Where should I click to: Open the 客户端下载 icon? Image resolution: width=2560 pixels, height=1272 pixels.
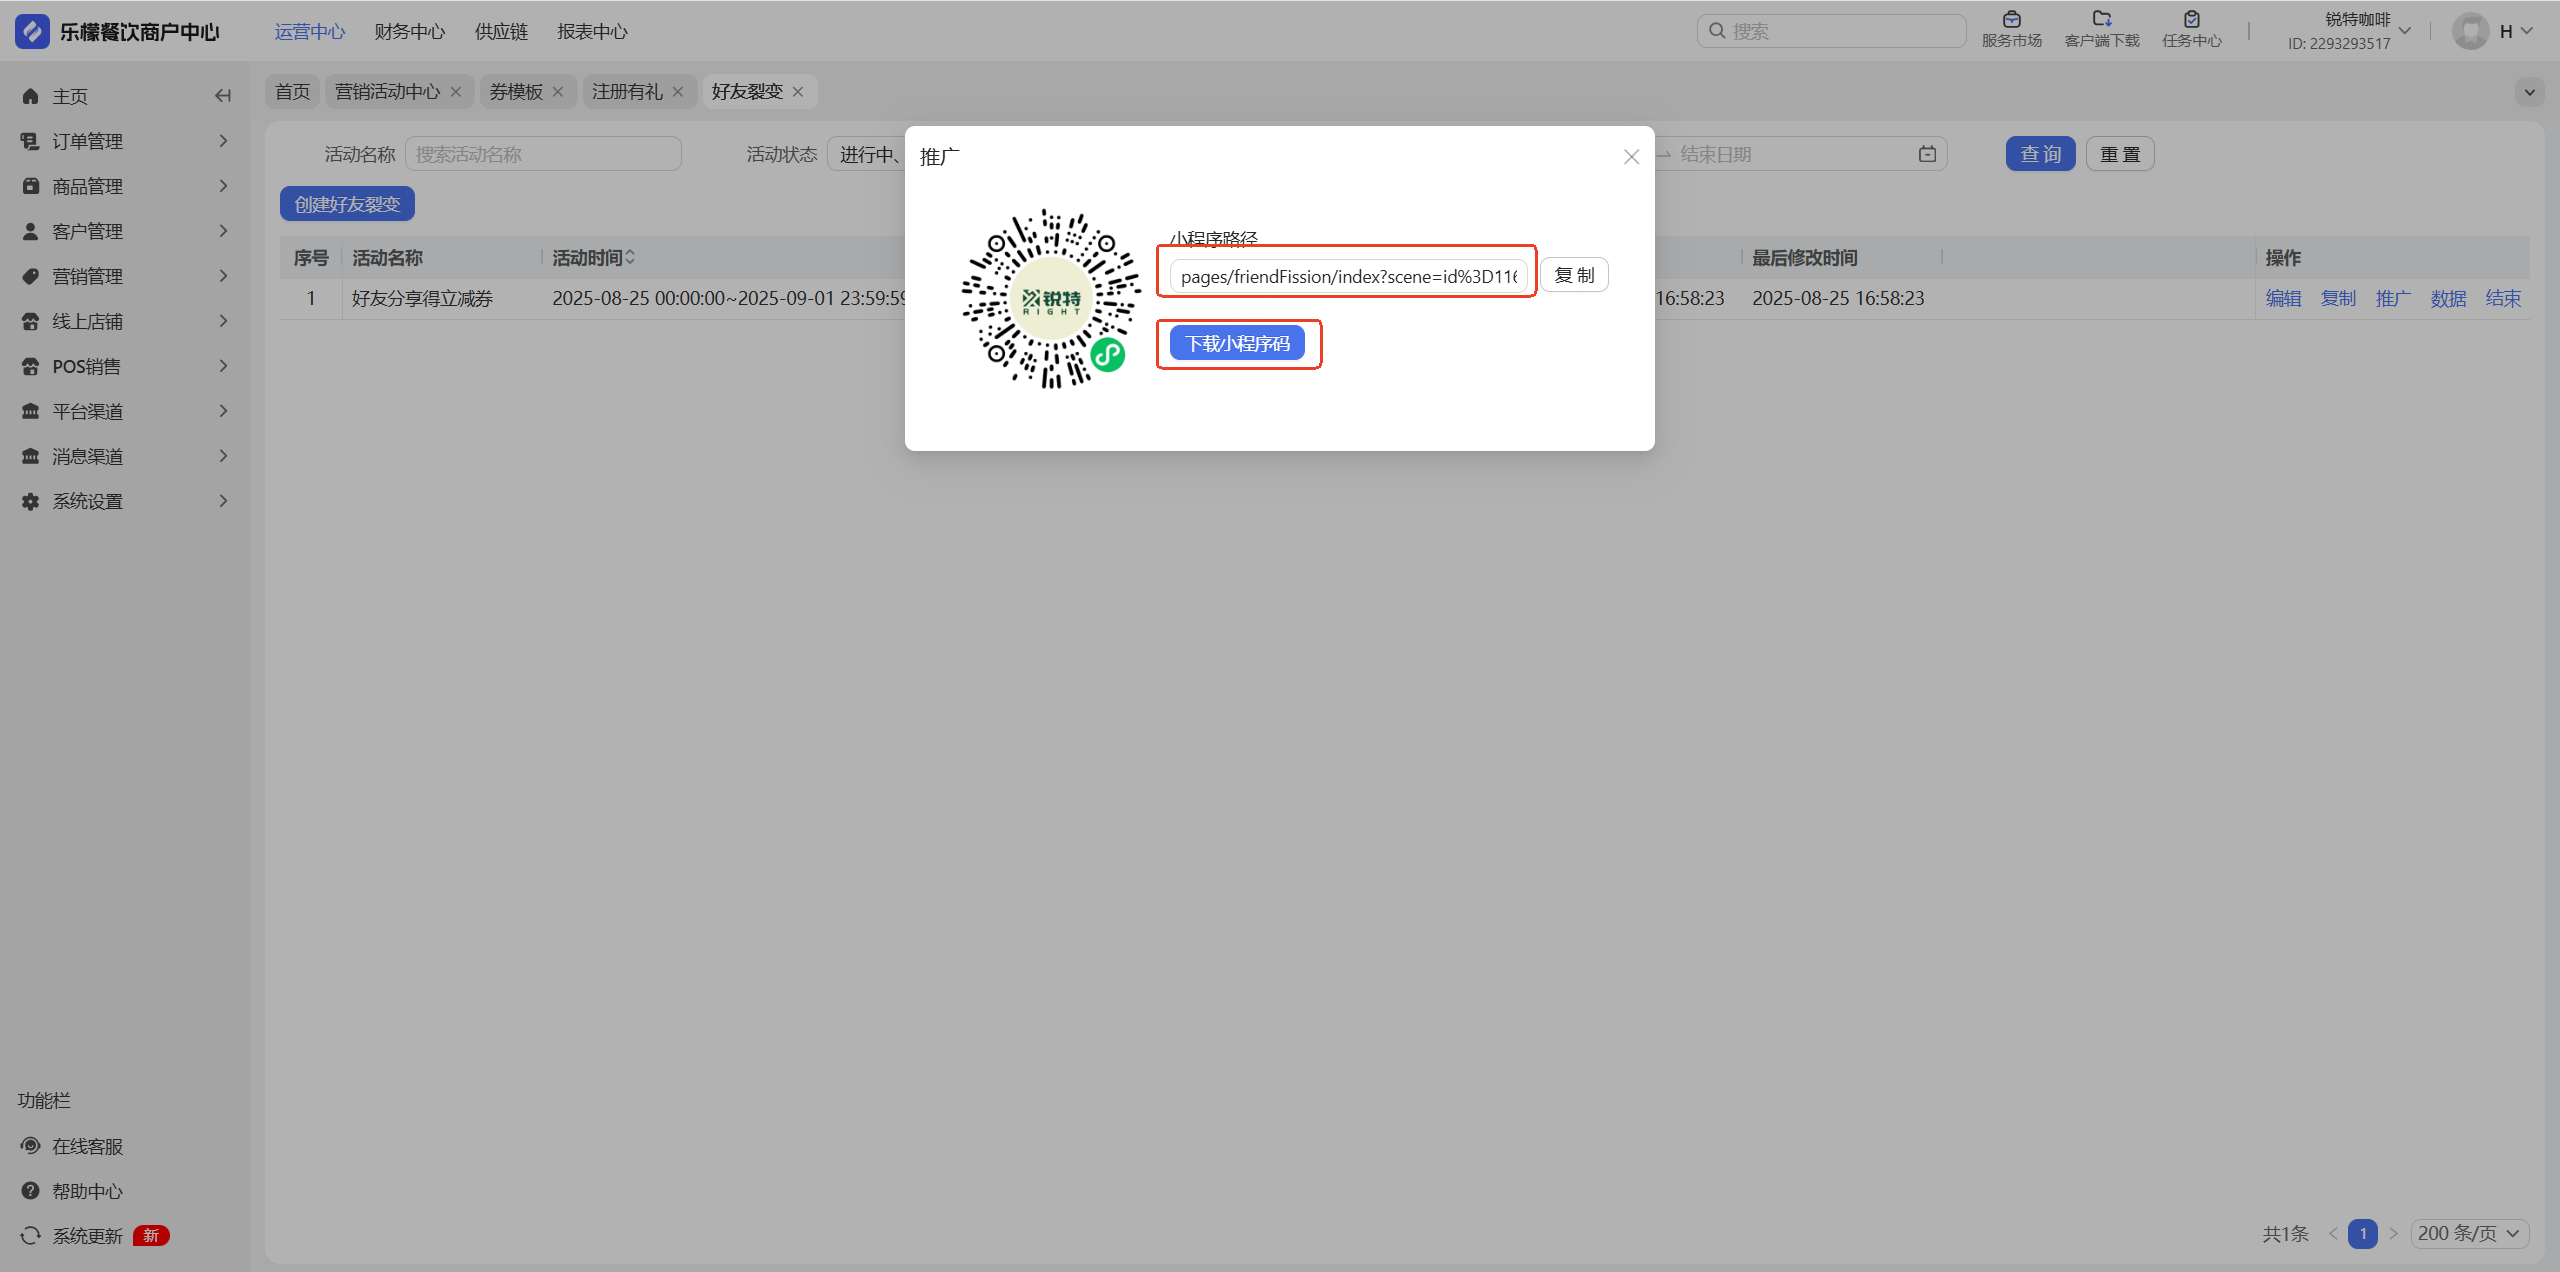point(2101,19)
